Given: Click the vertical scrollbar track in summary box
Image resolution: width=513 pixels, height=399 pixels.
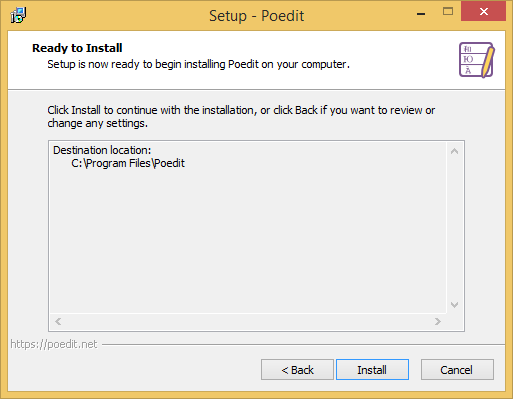Looking at the screenshot, I should tap(454, 228).
